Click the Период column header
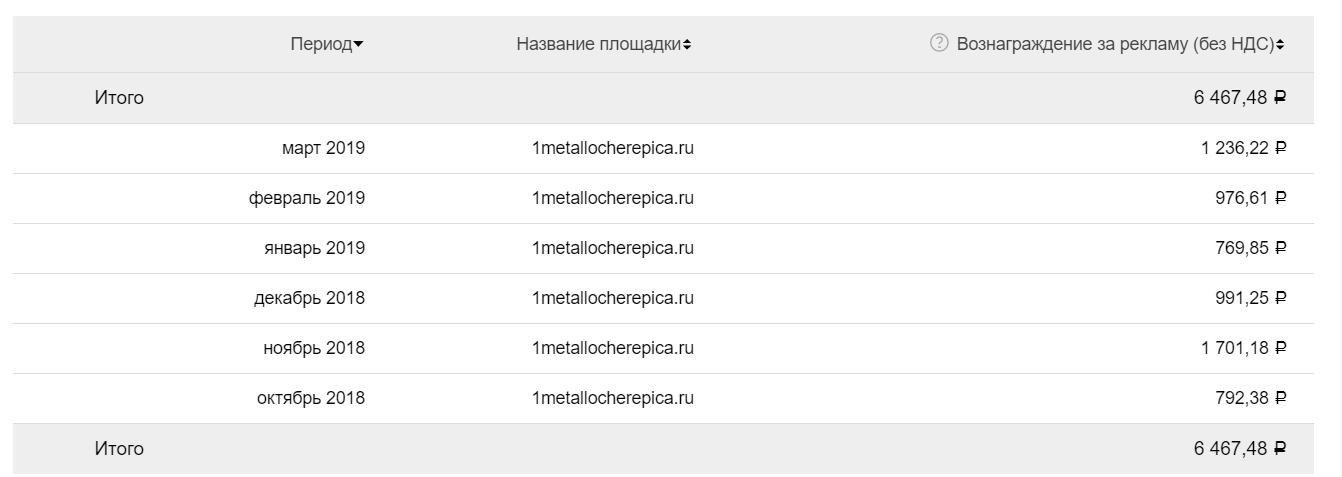 click(x=321, y=44)
